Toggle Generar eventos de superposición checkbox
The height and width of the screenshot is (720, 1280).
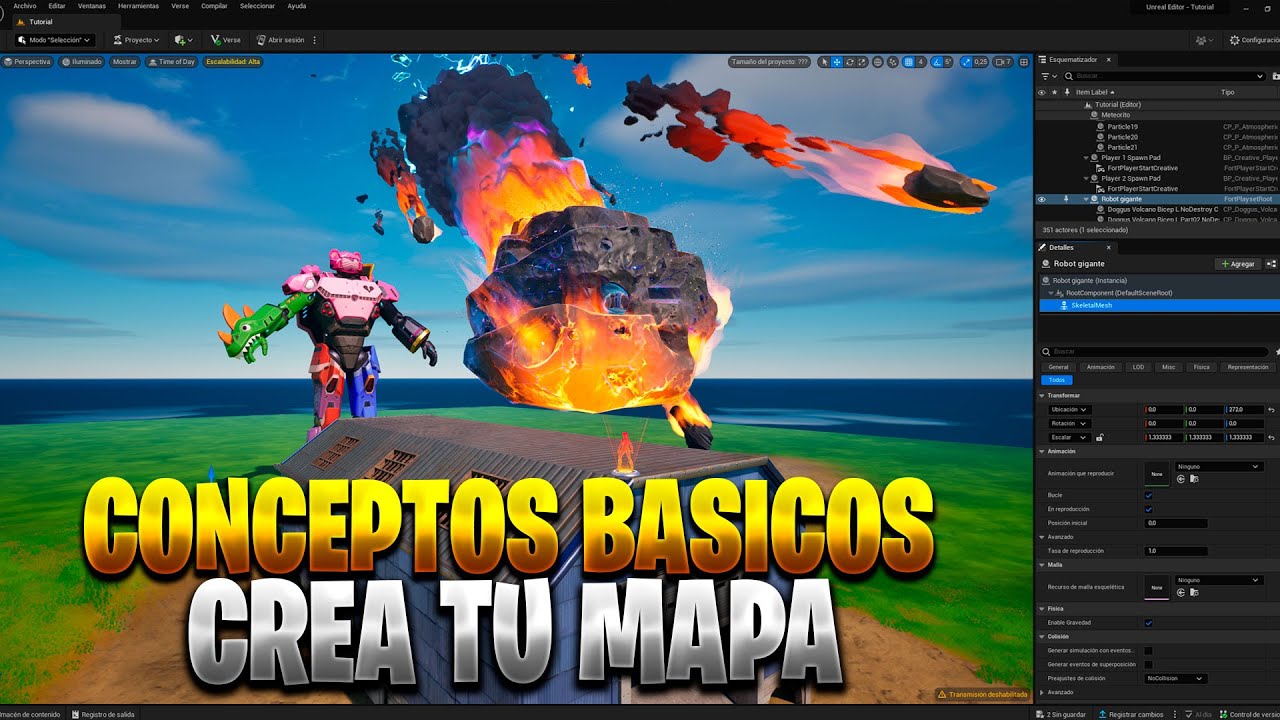tap(1148, 664)
